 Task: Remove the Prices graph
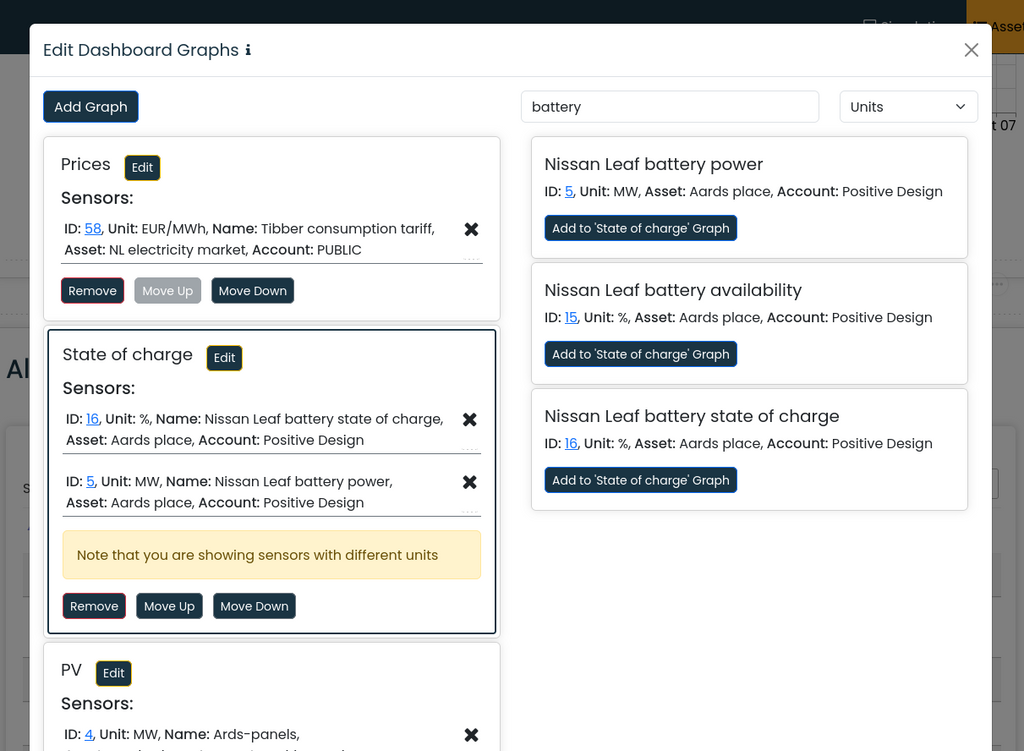92,290
